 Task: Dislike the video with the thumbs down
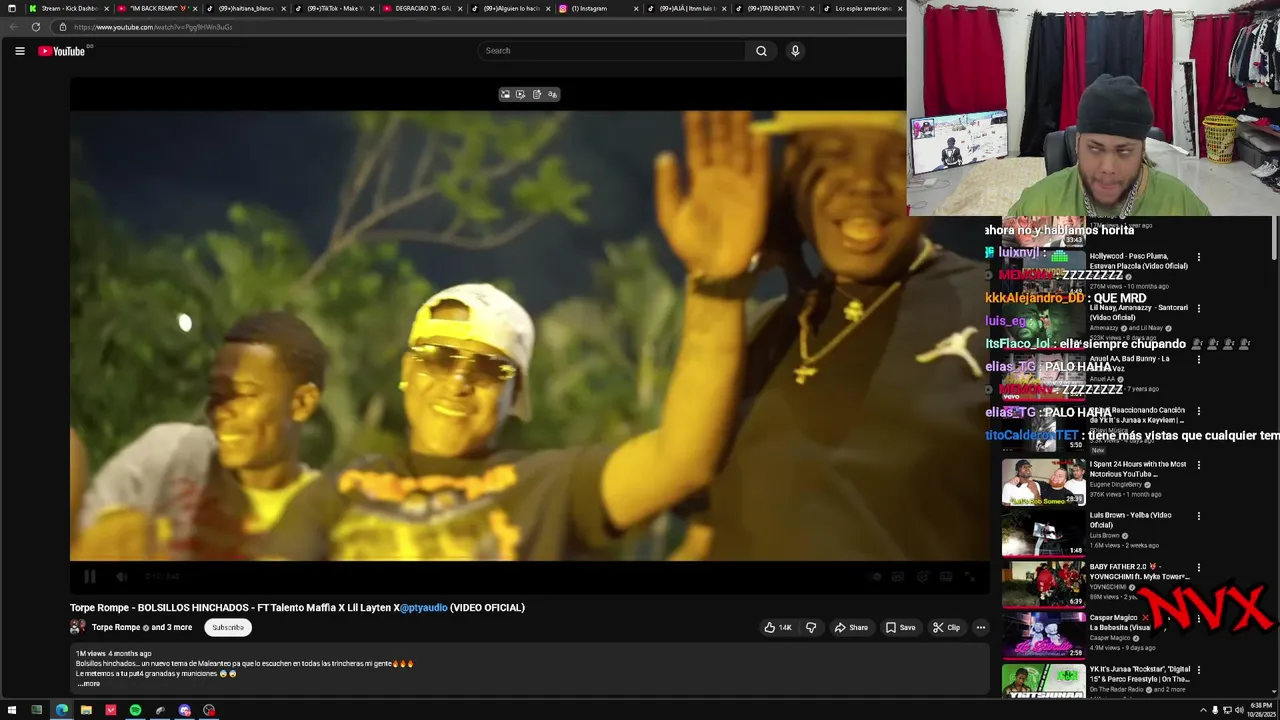click(x=811, y=628)
